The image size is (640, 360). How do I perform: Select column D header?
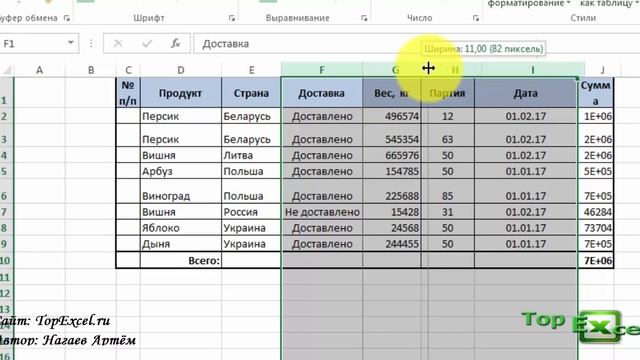click(181, 70)
